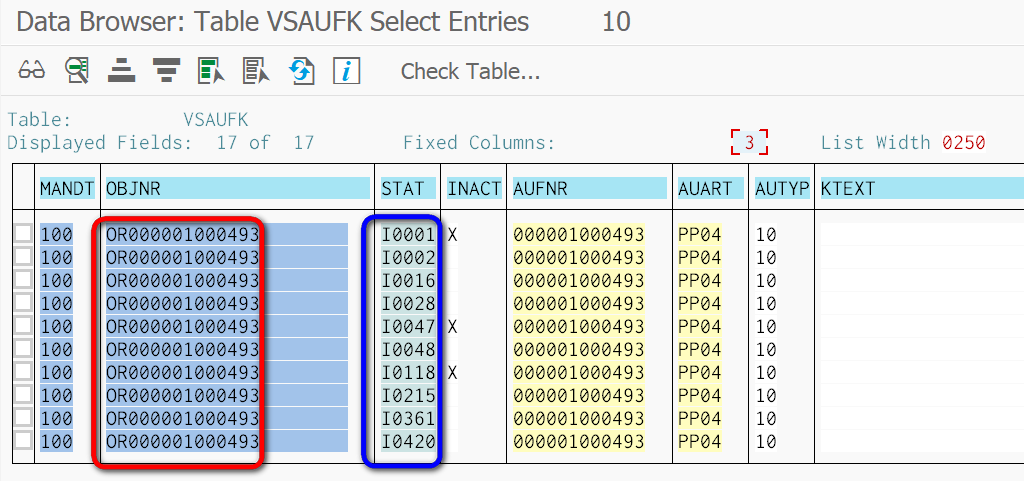Screen dimensions: 1024x481
Task: Click the Fixed Columns field showing 3
Action: coord(749,142)
